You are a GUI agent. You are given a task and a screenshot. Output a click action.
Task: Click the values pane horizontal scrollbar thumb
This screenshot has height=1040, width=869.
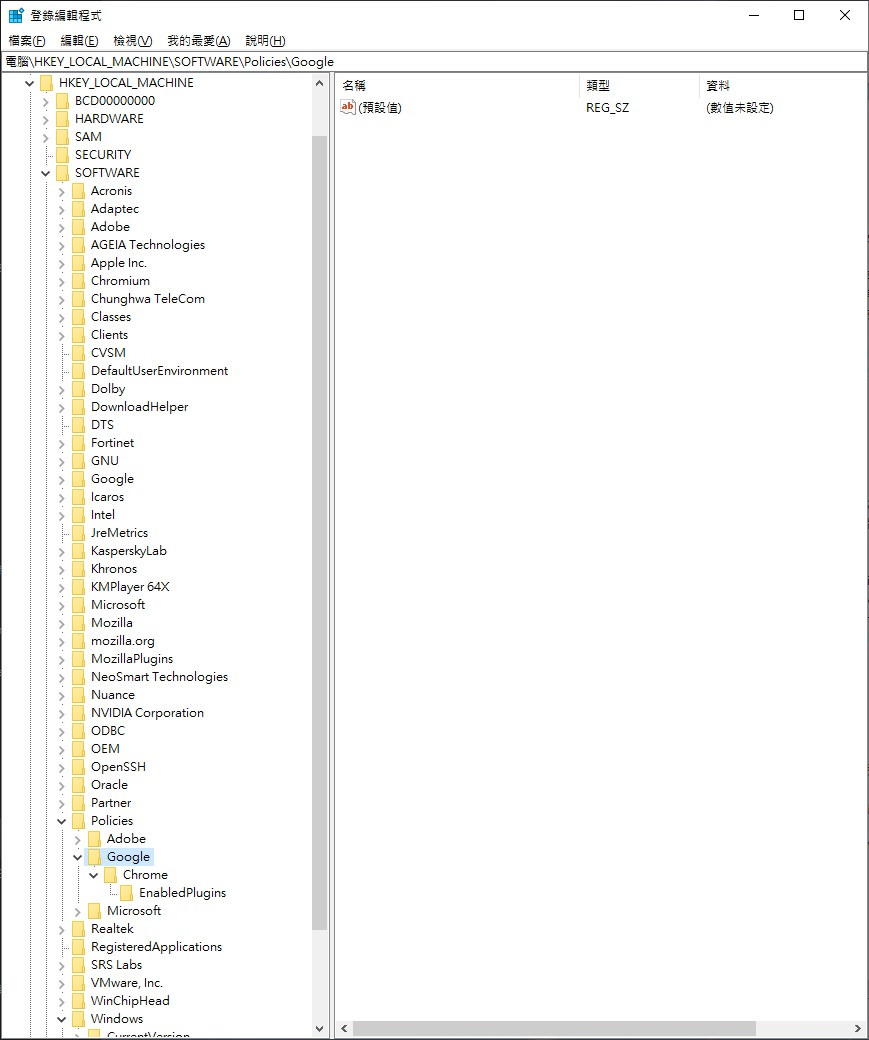click(555, 1029)
